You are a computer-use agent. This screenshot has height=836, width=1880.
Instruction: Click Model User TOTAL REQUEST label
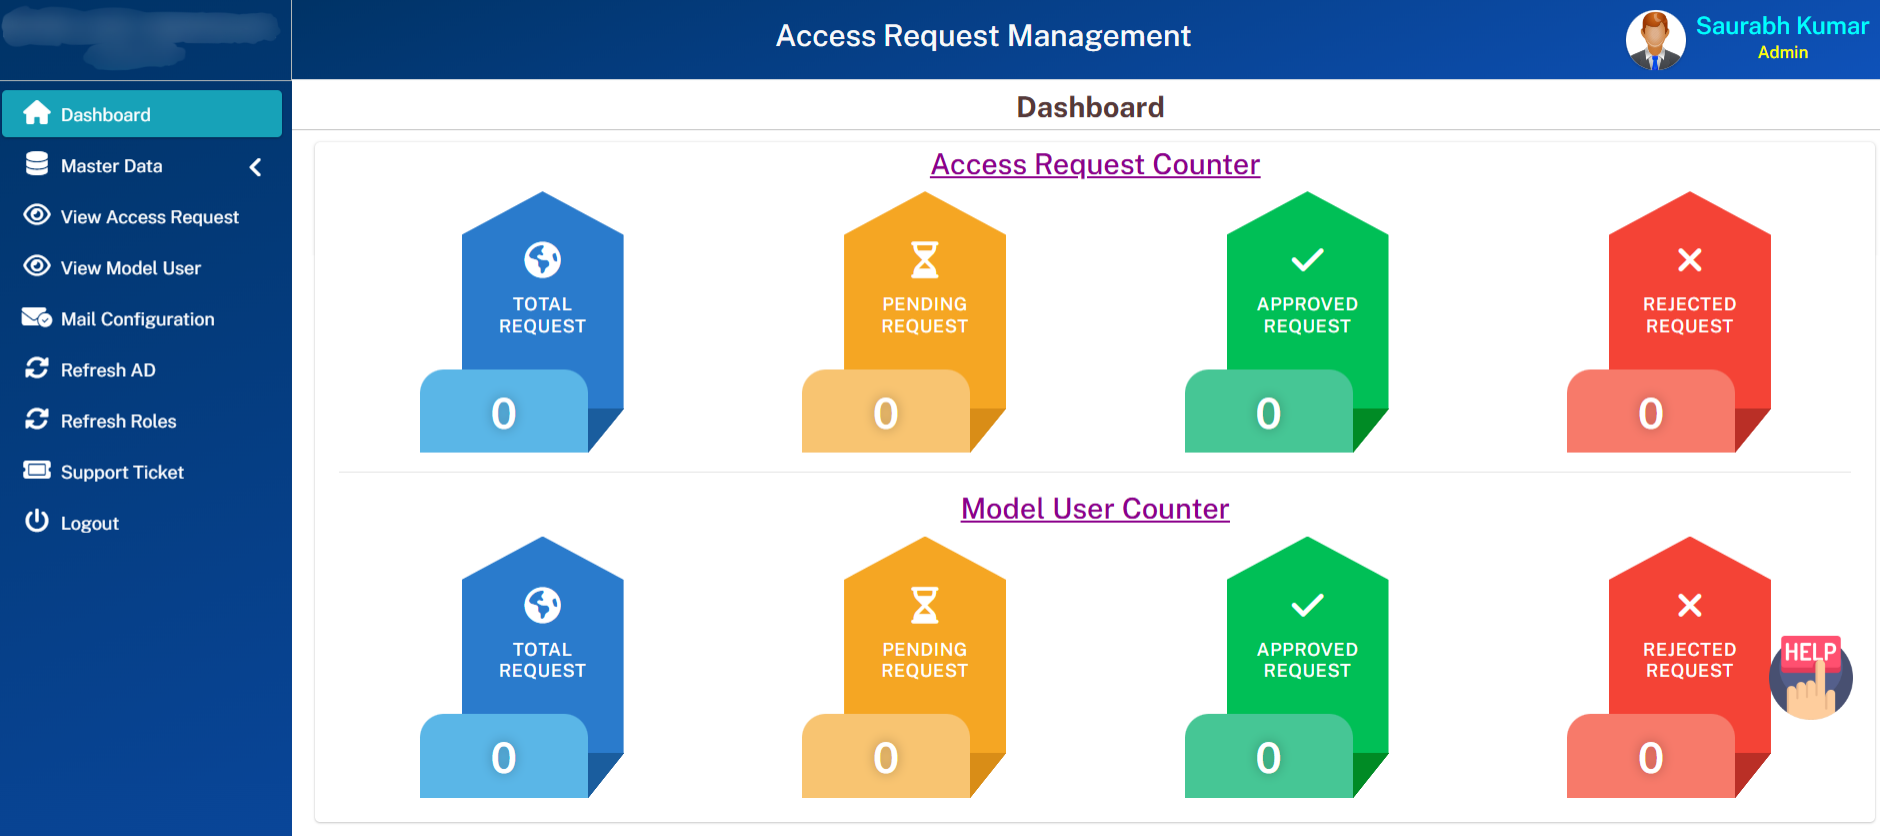pyautogui.click(x=542, y=660)
